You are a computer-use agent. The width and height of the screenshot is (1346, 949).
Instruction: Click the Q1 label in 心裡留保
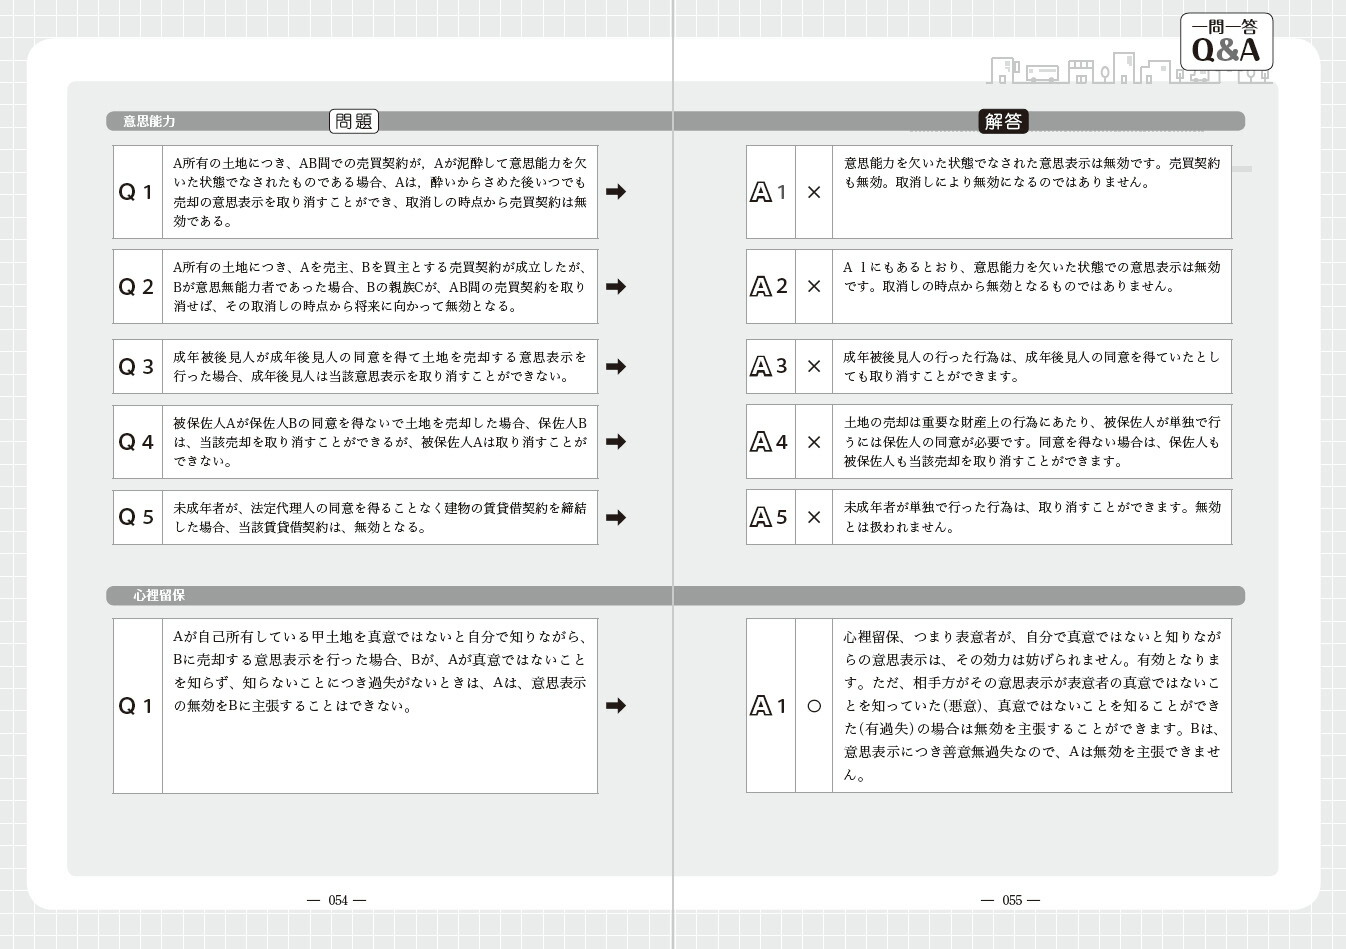[x=137, y=706]
